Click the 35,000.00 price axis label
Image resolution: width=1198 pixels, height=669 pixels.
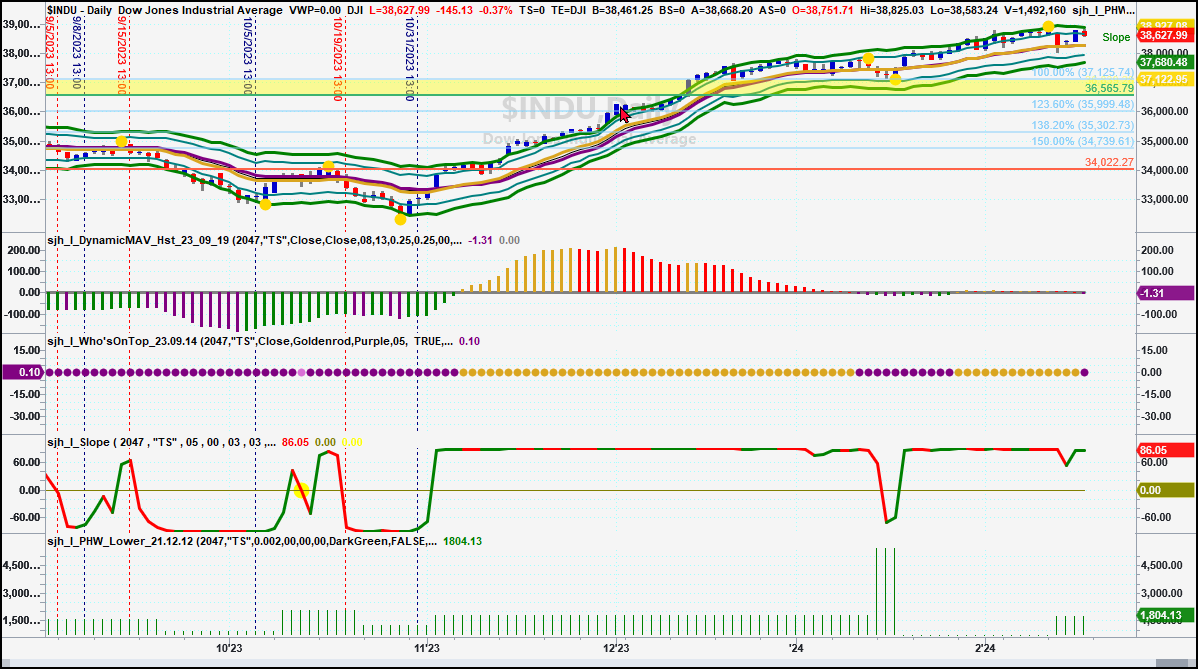[1164, 141]
